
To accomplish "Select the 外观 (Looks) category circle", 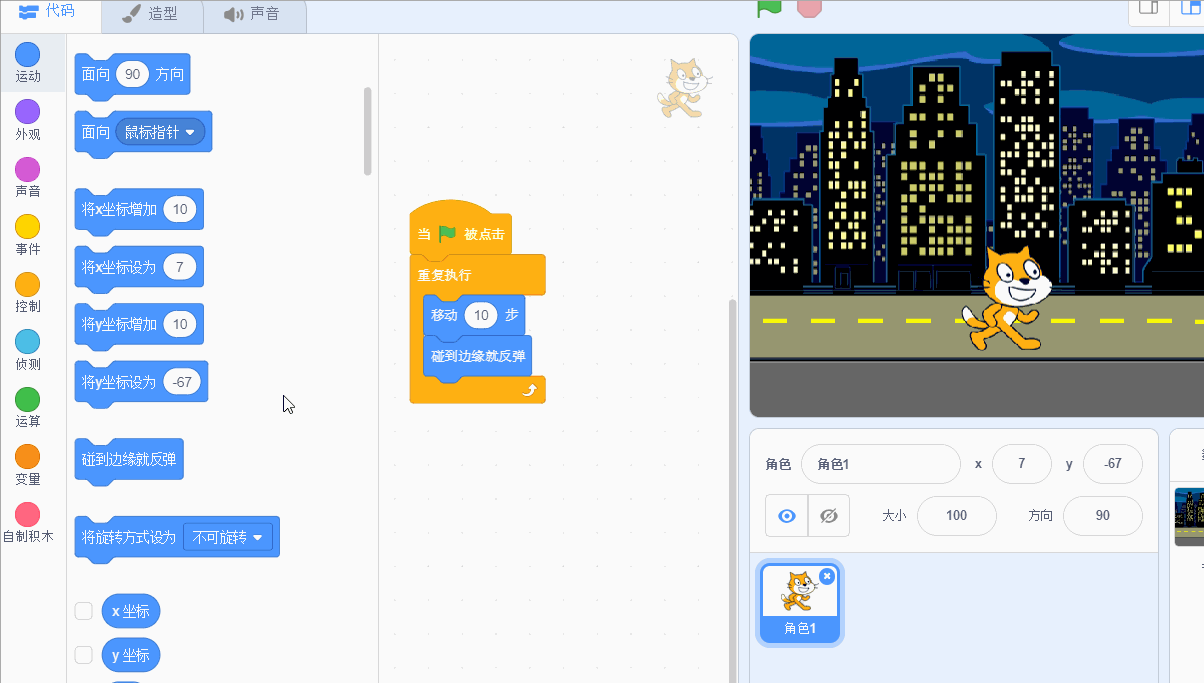I will tap(28, 111).
